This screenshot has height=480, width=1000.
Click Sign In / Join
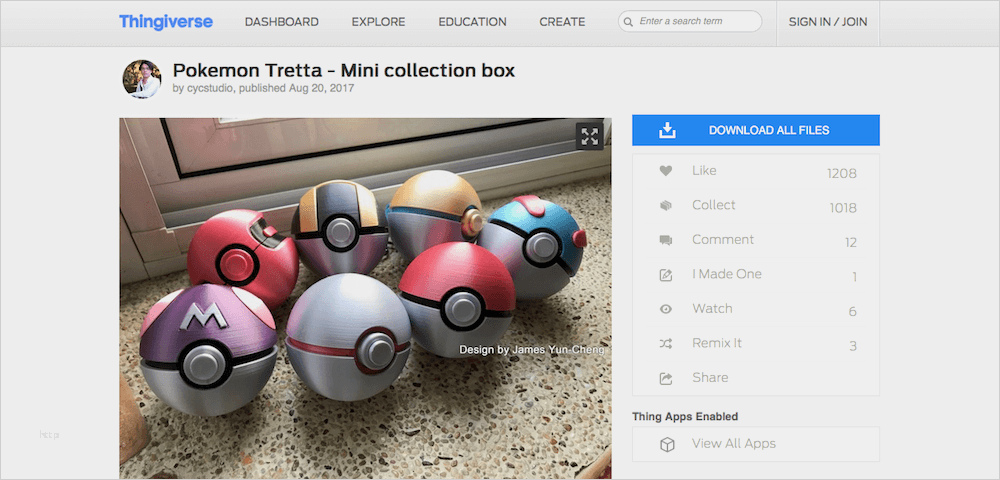[828, 22]
